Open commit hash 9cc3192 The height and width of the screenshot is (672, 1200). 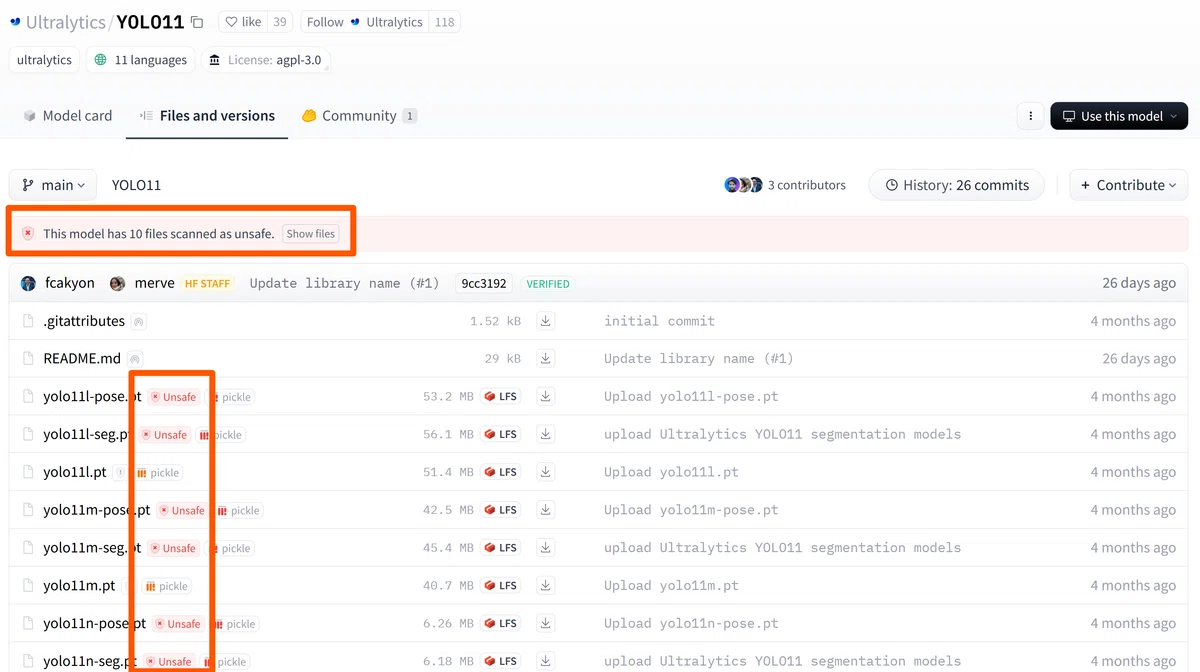coord(483,283)
